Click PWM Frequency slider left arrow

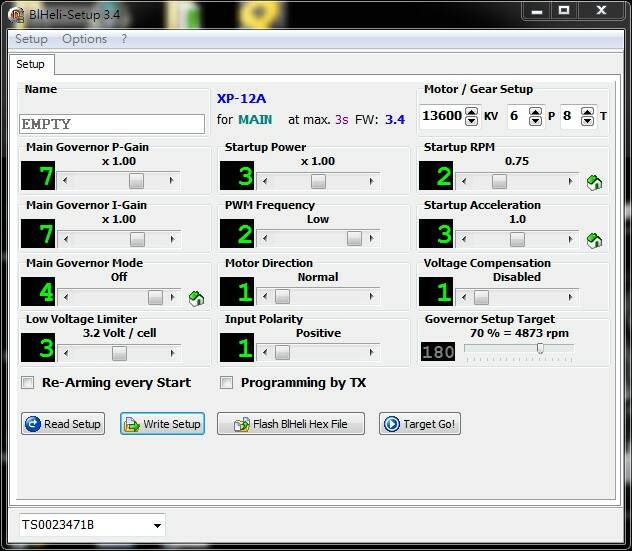[x=264, y=238]
